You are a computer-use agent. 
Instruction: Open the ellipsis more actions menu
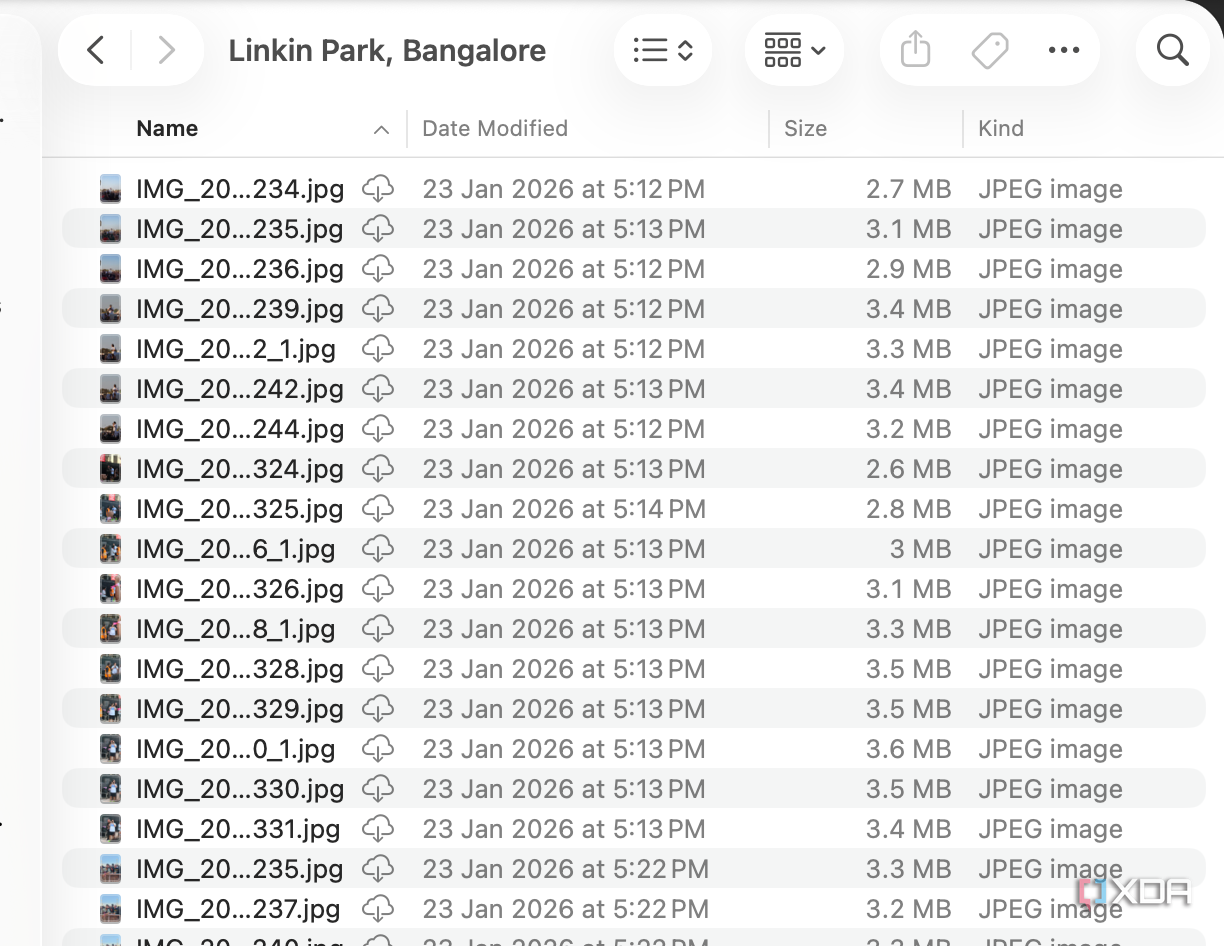click(1063, 50)
